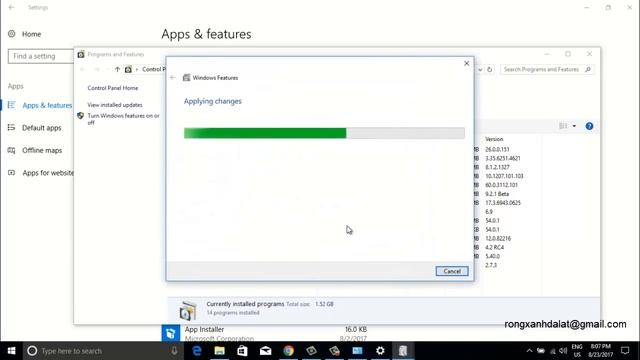Change the view layout icon

point(563,126)
